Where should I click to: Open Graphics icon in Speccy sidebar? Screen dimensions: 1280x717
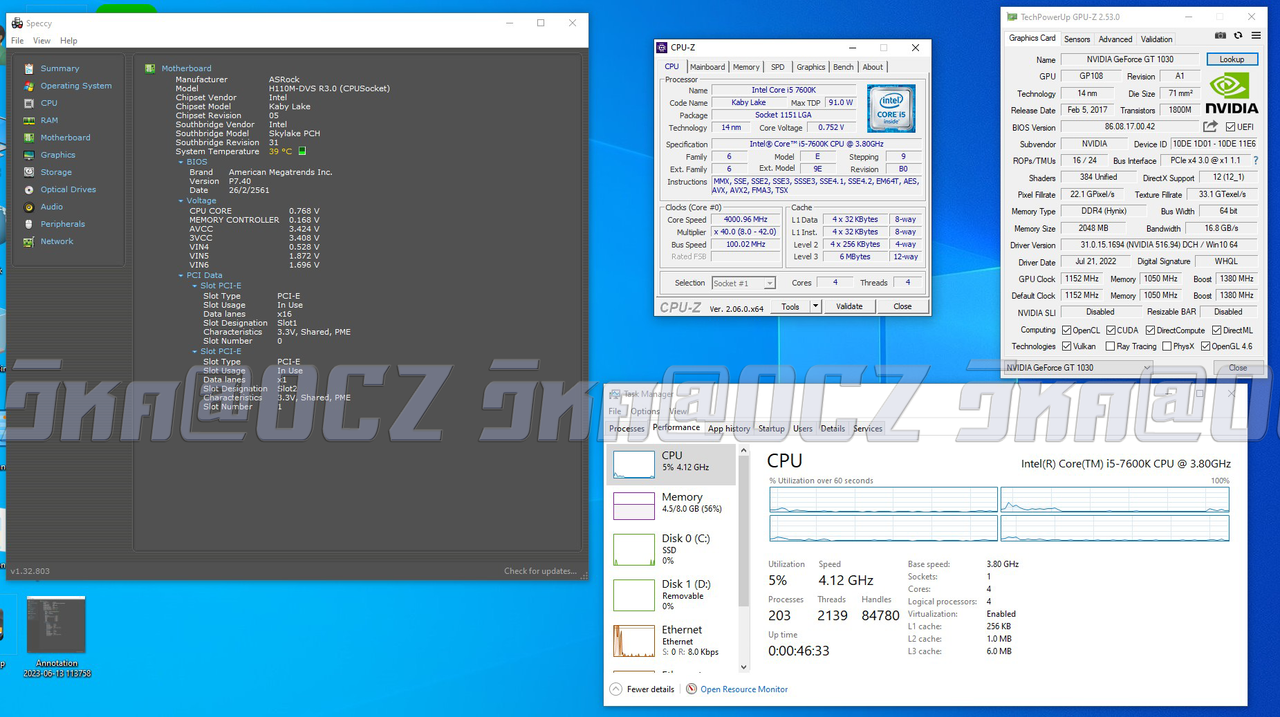(x=28, y=155)
